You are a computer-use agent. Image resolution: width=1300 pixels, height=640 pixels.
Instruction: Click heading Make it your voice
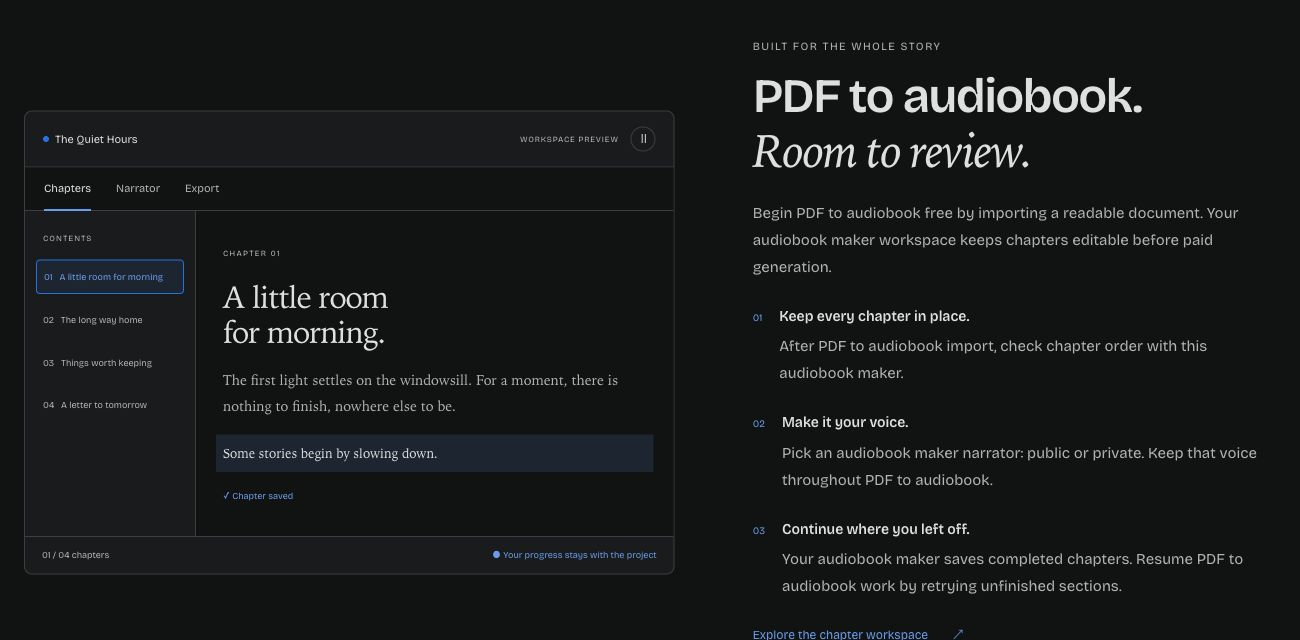pyautogui.click(x=845, y=422)
